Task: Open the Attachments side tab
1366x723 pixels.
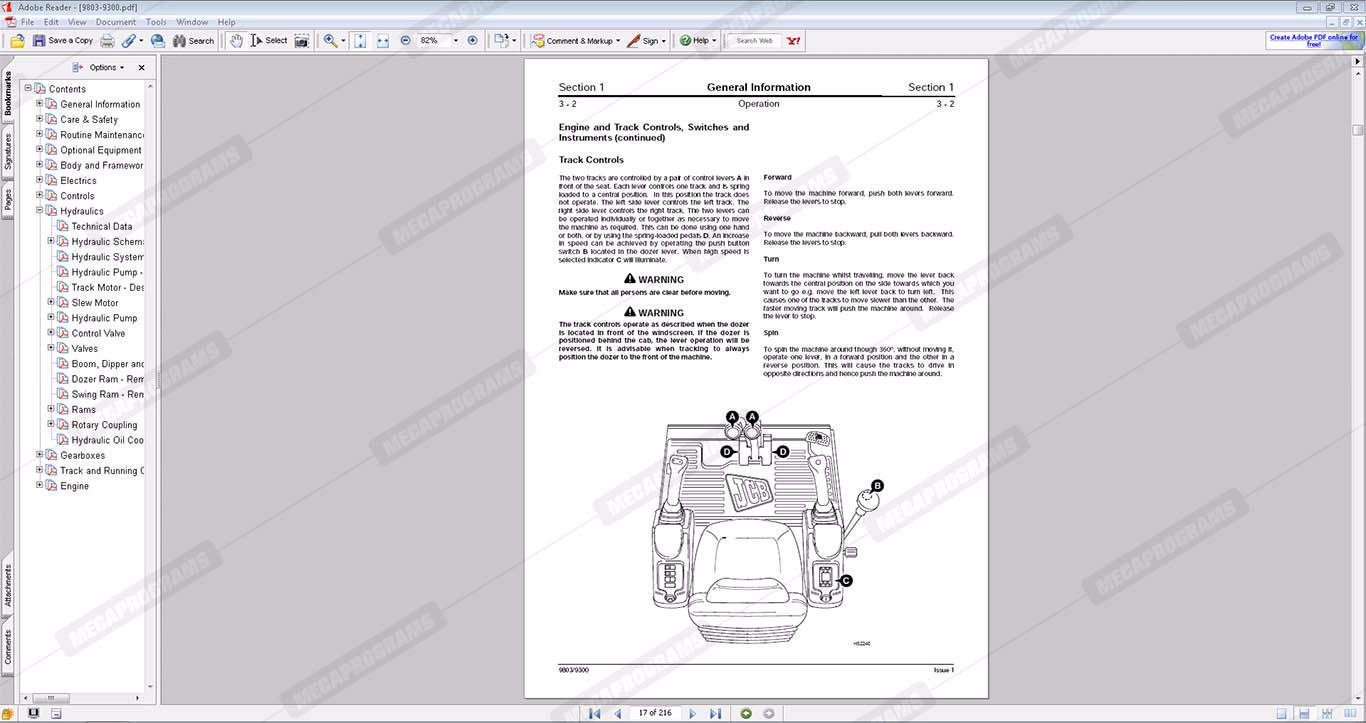Action: pyautogui.click(x=8, y=586)
